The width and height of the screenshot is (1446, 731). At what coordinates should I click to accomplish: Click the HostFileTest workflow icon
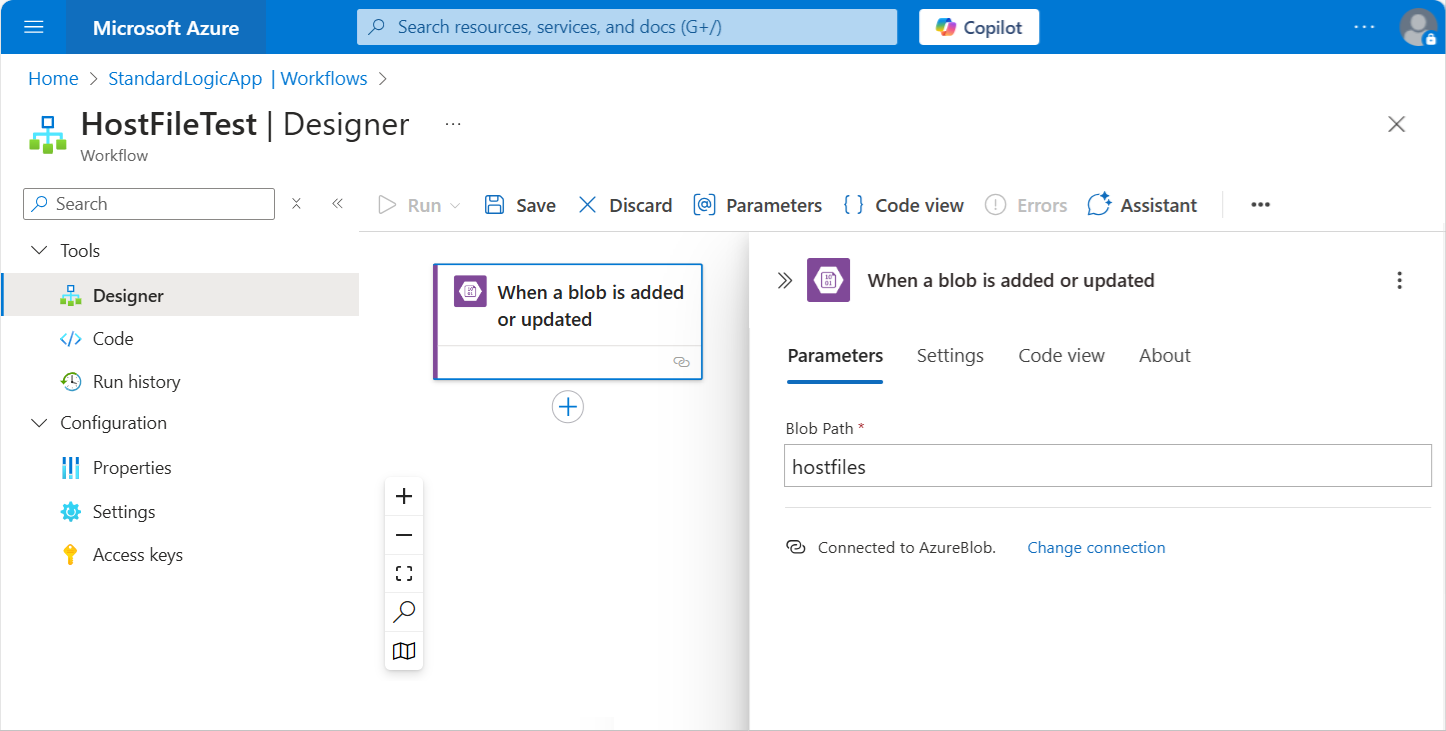coord(48,133)
